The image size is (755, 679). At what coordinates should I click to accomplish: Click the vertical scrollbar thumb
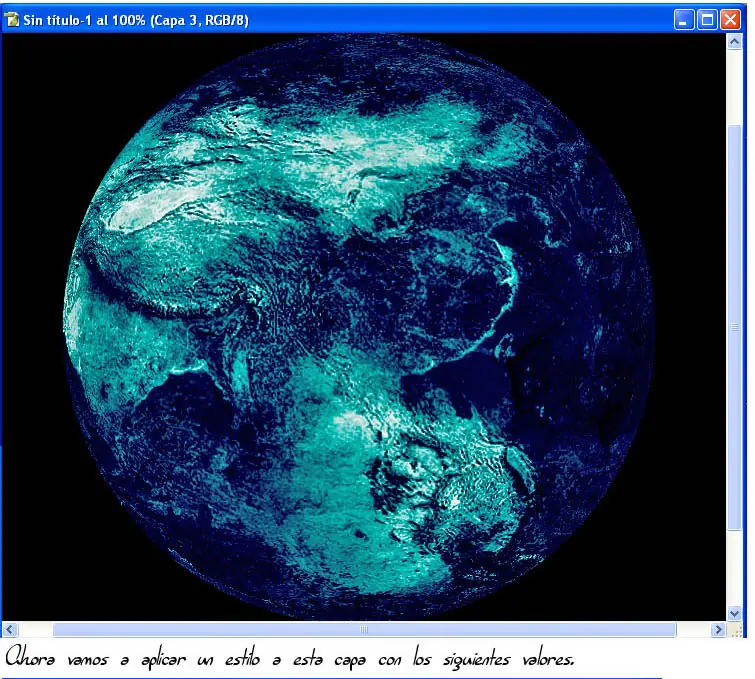pyautogui.click(x=734, y=327)
